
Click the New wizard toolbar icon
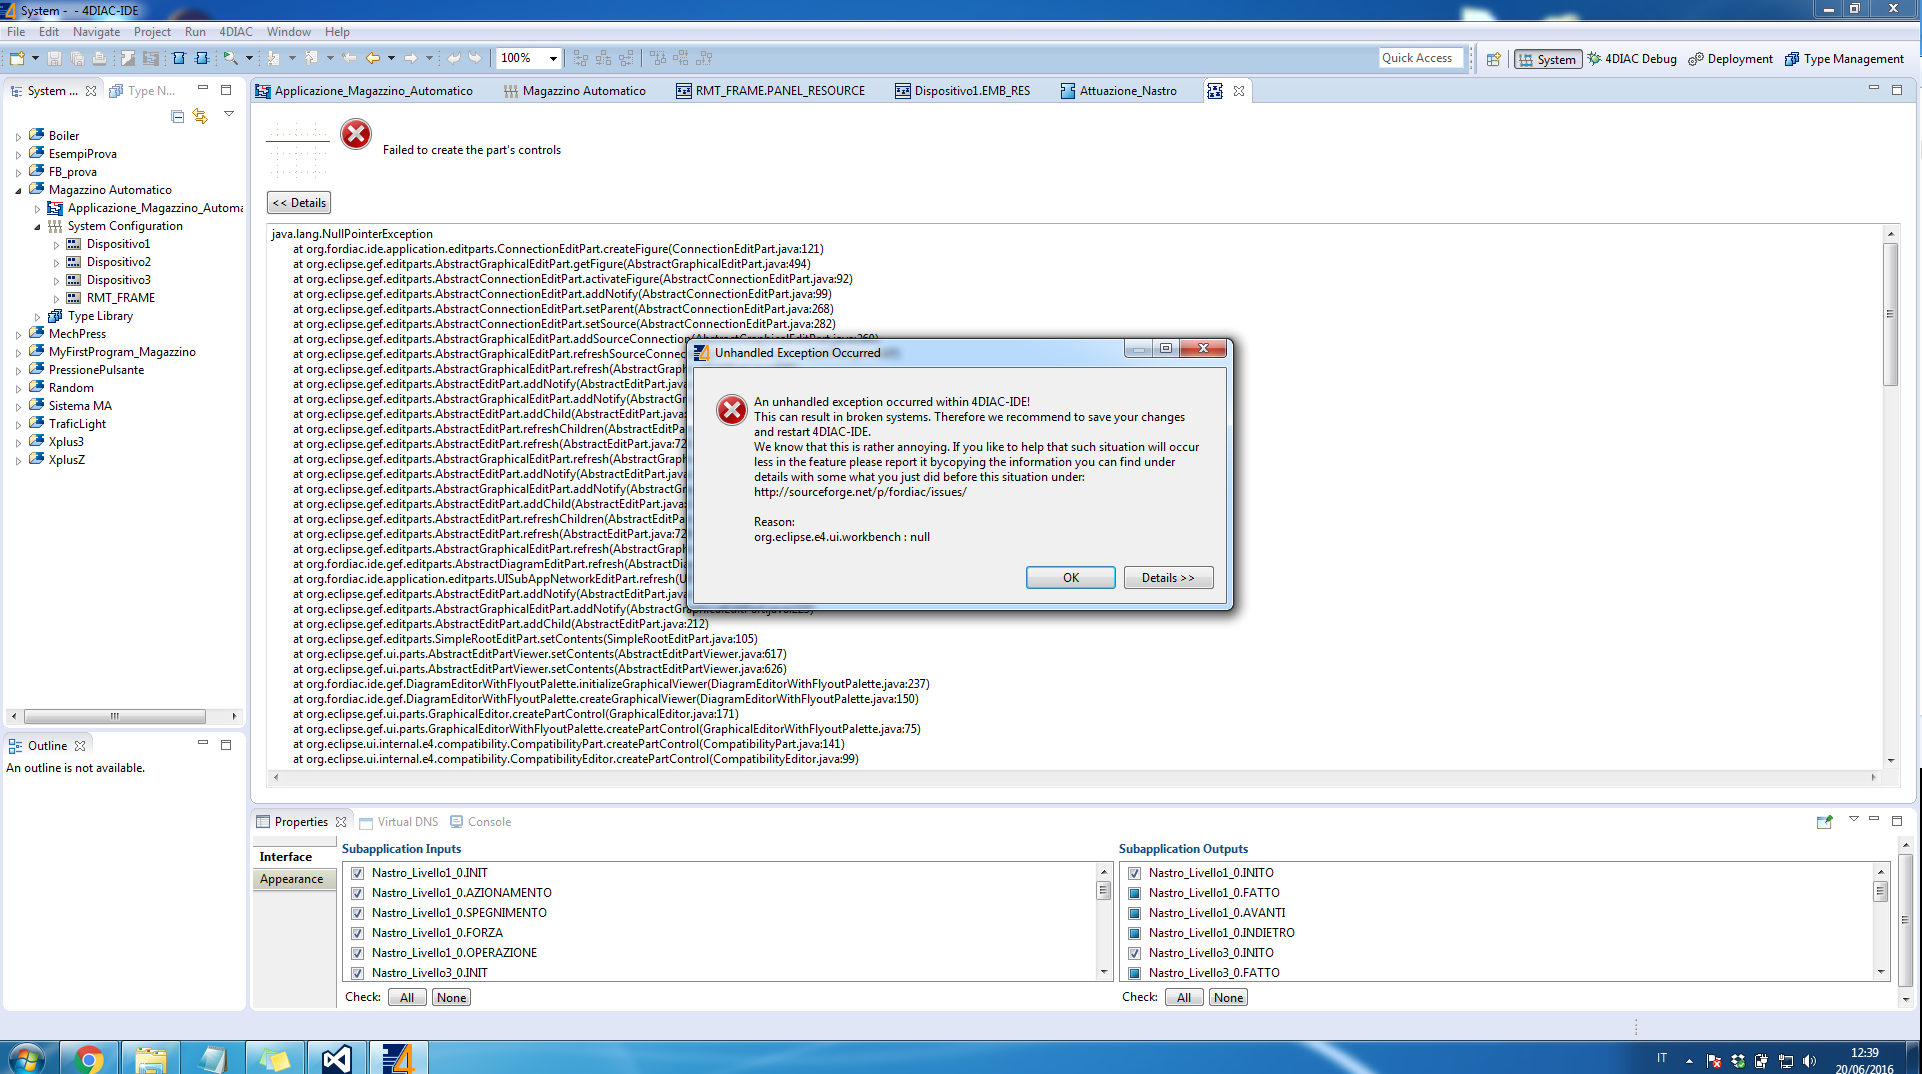(17, 59)
